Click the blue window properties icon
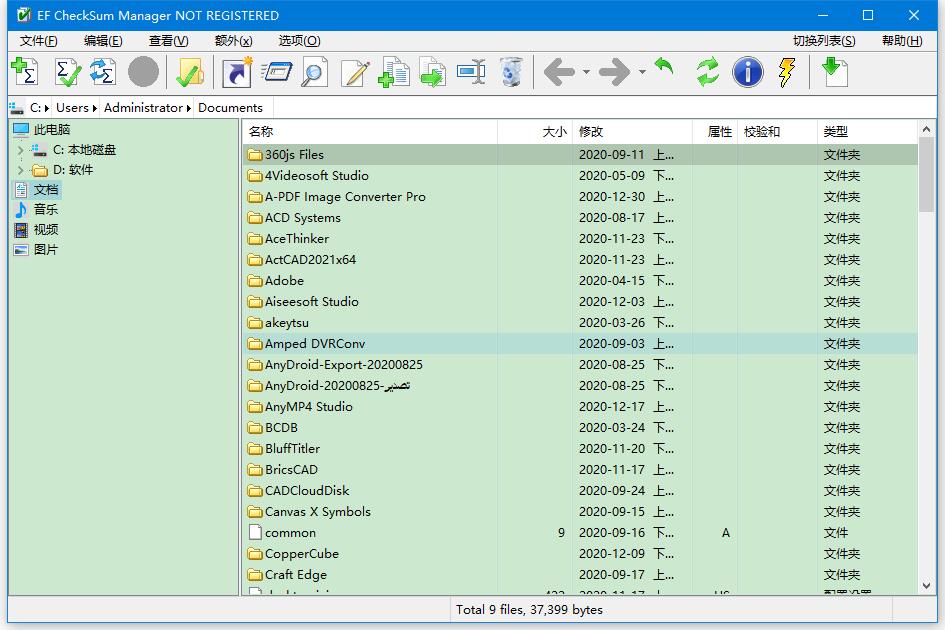945x630 pixels. tap(277, 72)
